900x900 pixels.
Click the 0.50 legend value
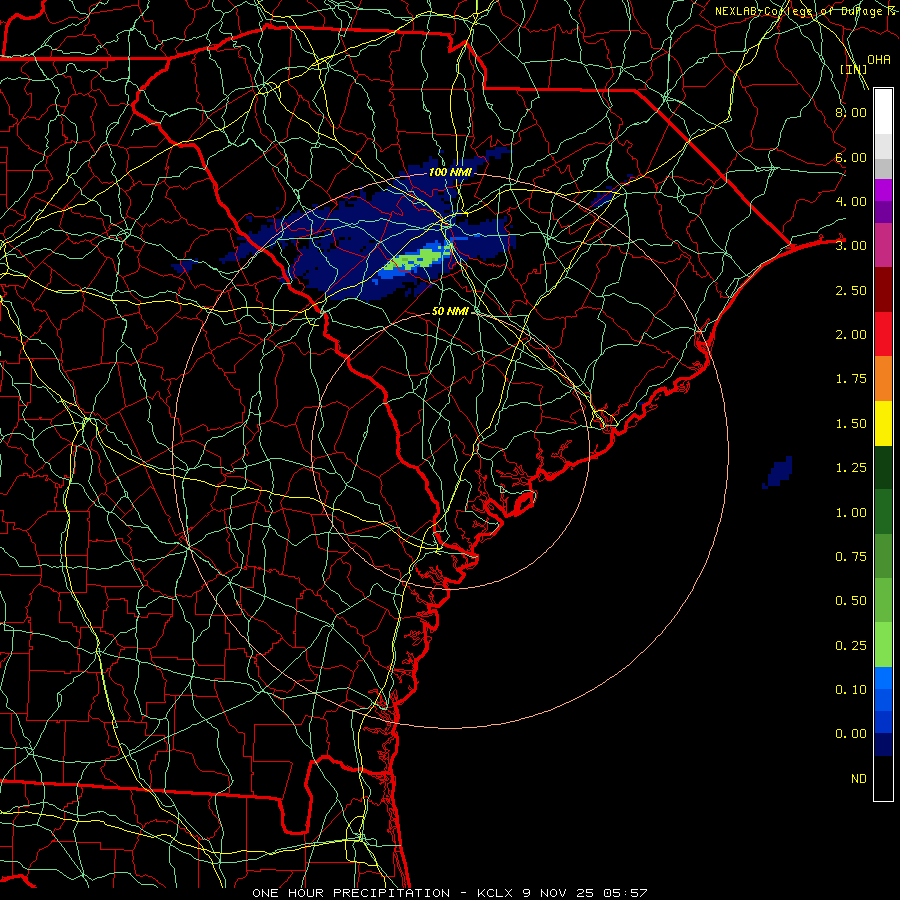click(x=851, y=601)
